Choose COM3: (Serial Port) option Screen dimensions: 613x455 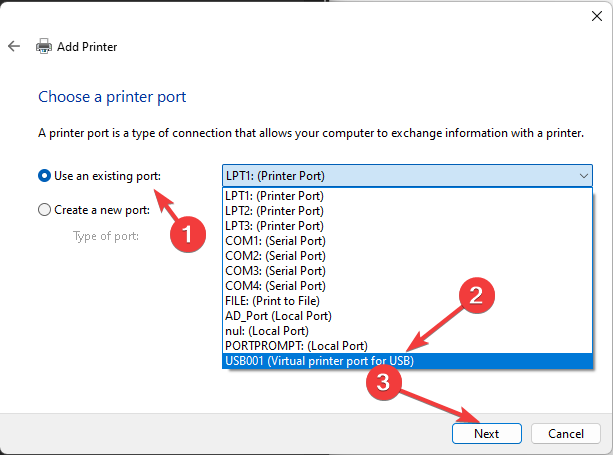tap(407, 271)
